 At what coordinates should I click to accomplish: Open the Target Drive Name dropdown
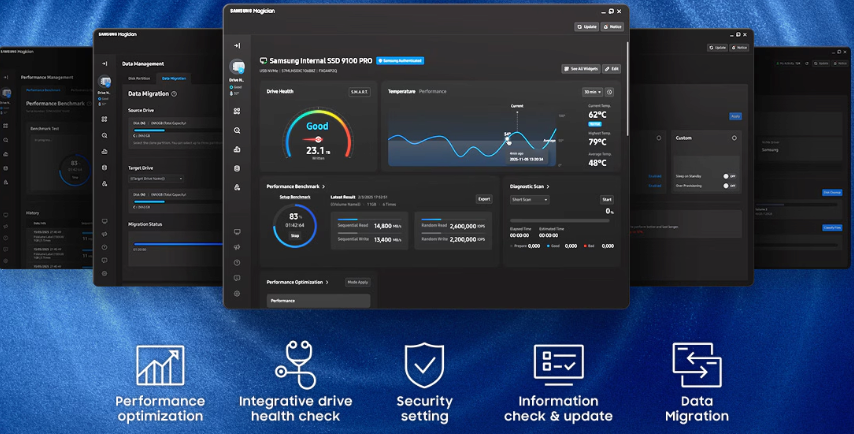pyautogui.click(x=156, y=179)
